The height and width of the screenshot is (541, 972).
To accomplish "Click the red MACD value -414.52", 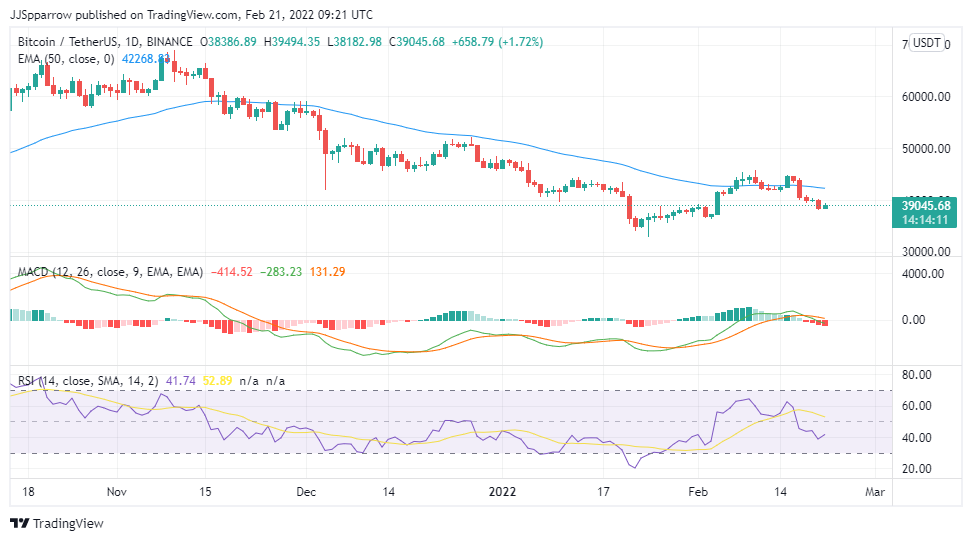I will pyautogui.click(x=233, y=272).
